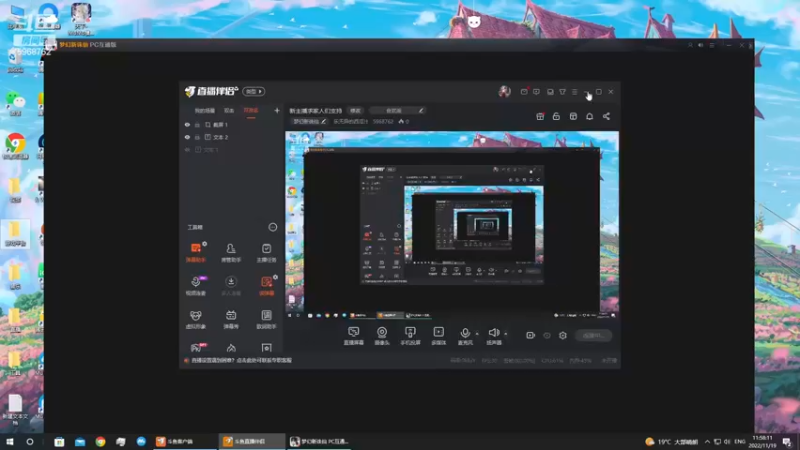
Task: Select the 文本 1 source row
Action: [232, 150]
